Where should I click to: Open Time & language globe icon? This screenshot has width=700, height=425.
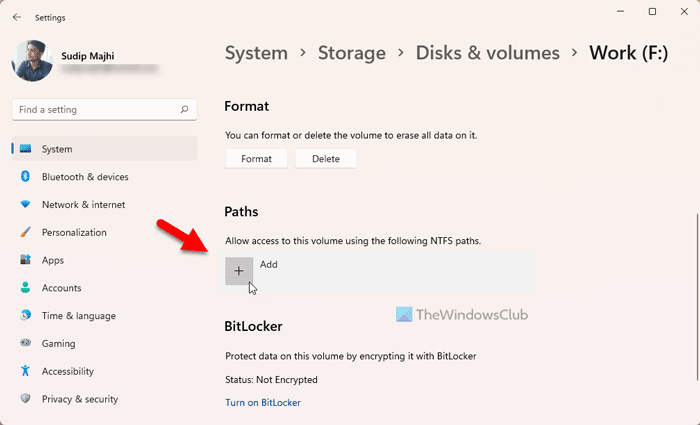pos(26,316)
